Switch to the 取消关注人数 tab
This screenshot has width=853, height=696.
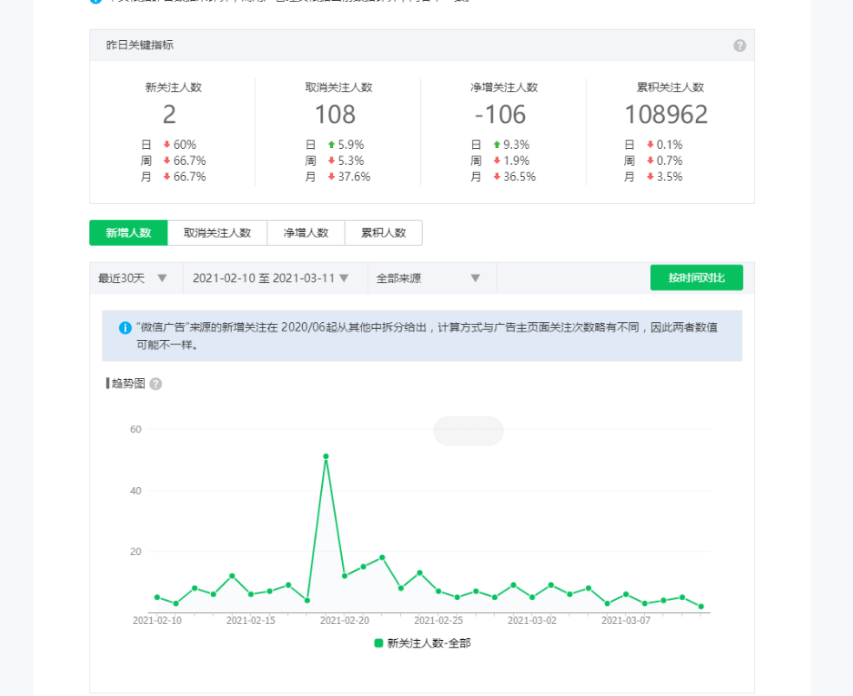(x=217, y=233)
